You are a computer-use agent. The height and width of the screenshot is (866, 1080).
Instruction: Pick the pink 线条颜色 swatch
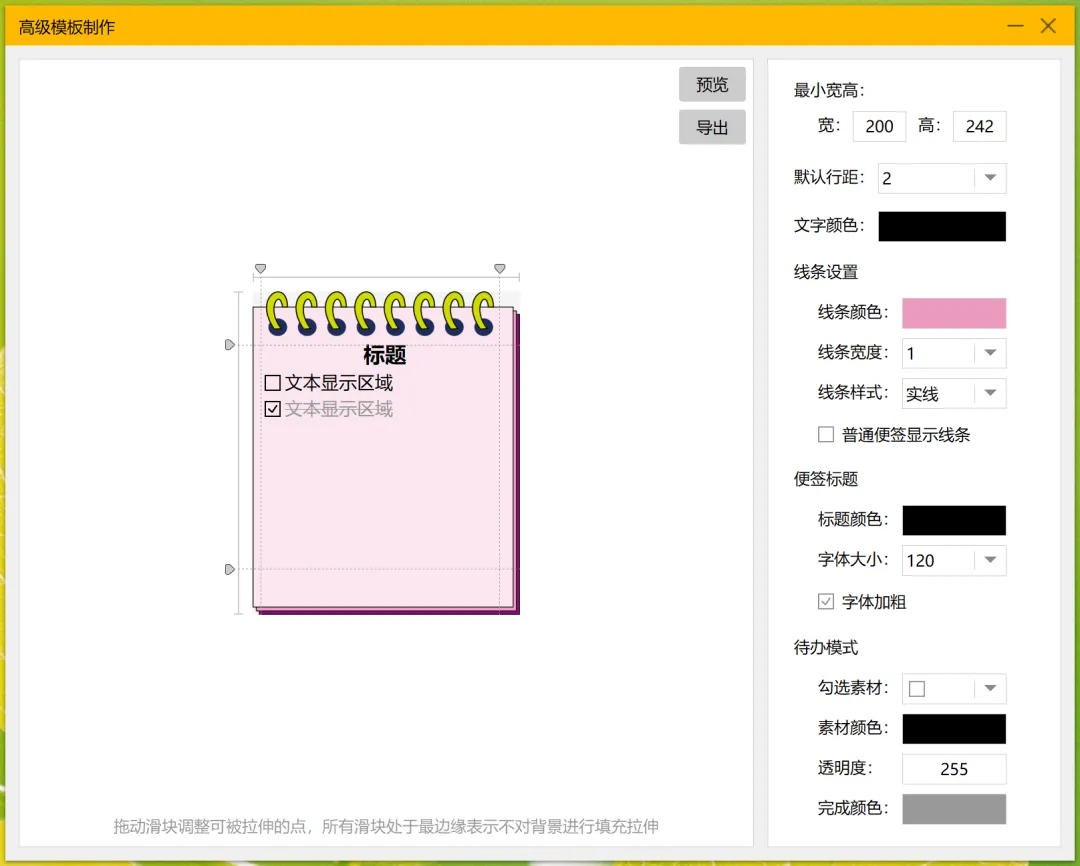(x=954, y=313)
